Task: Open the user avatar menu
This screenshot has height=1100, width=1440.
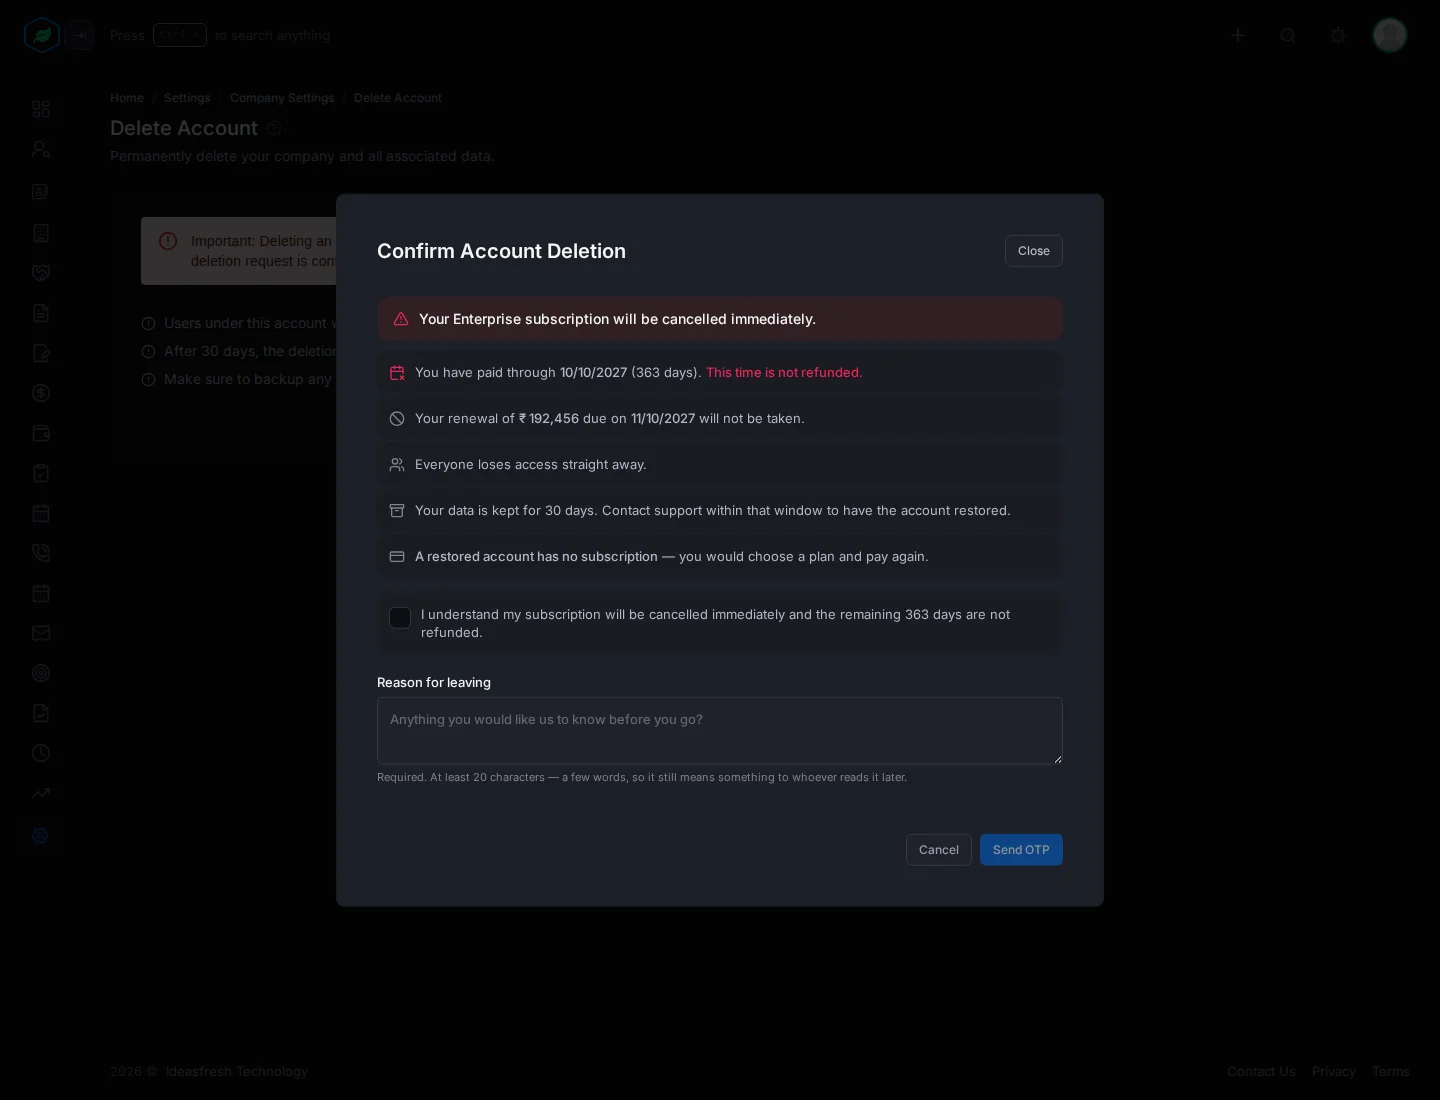Action: tap(1390, 35)
